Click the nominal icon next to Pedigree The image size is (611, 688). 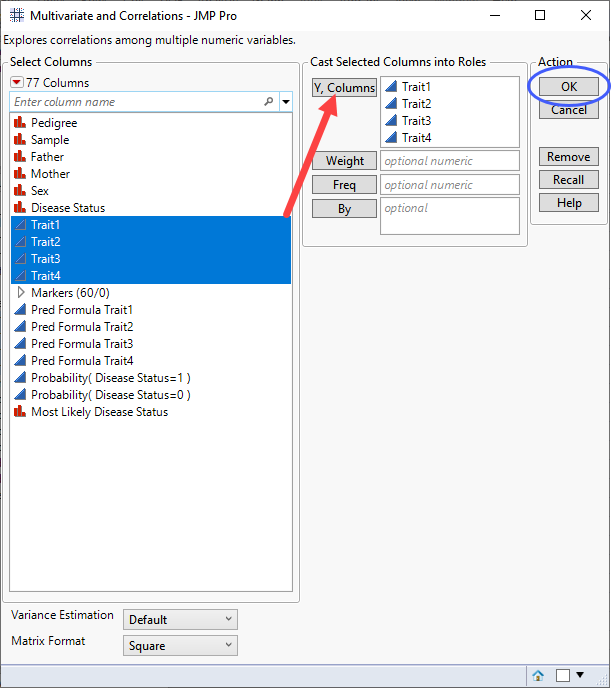[x=20, y=122]
